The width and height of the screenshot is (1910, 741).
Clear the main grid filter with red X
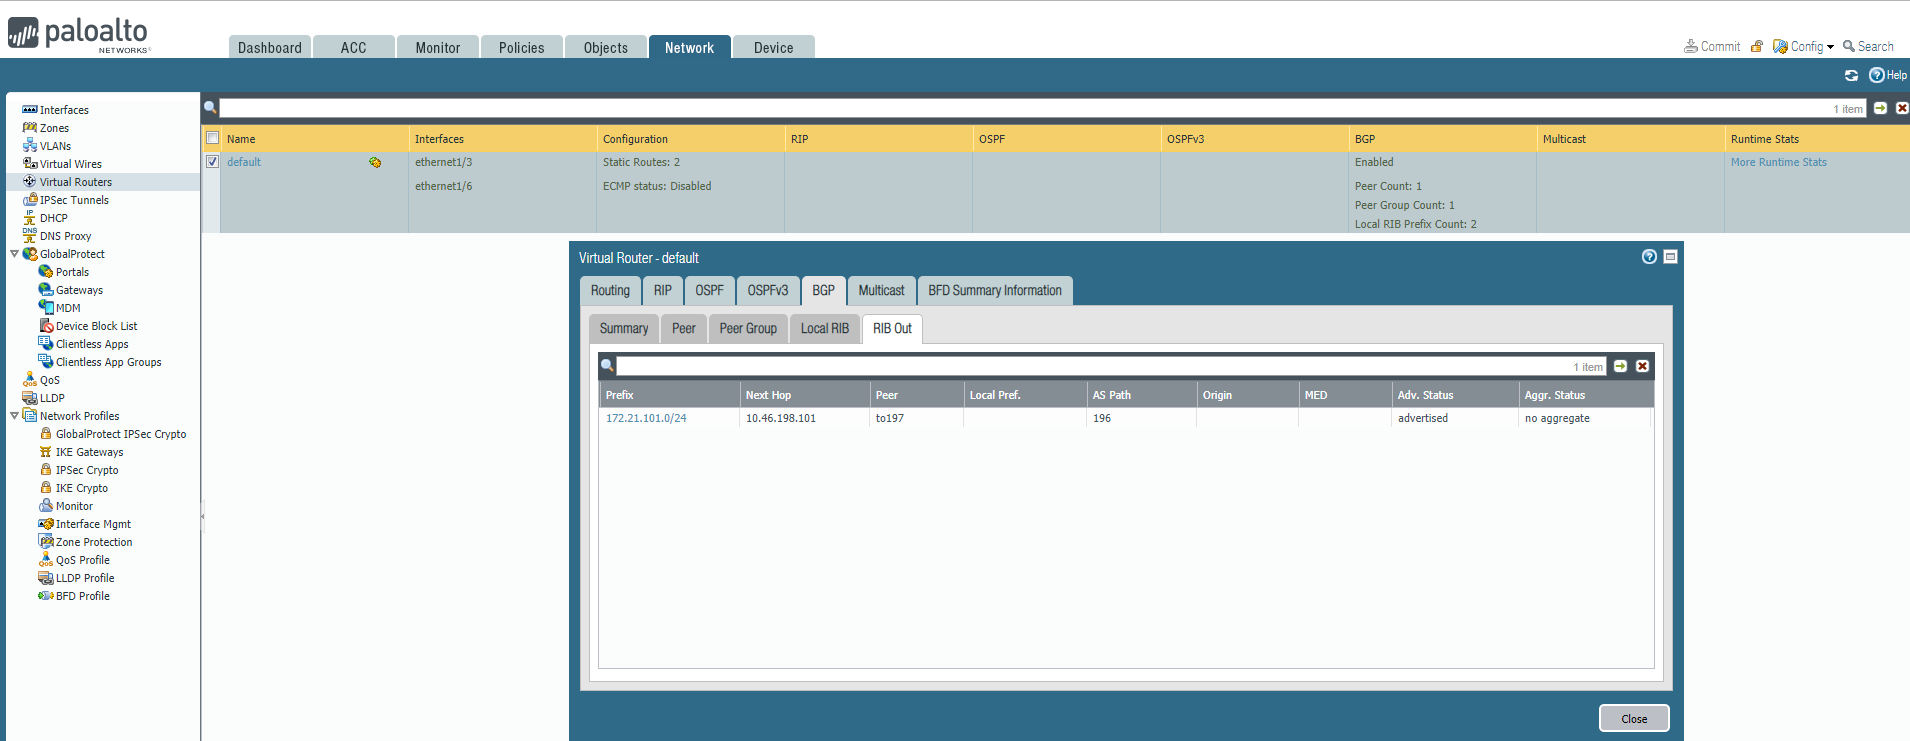(1902, 108)
